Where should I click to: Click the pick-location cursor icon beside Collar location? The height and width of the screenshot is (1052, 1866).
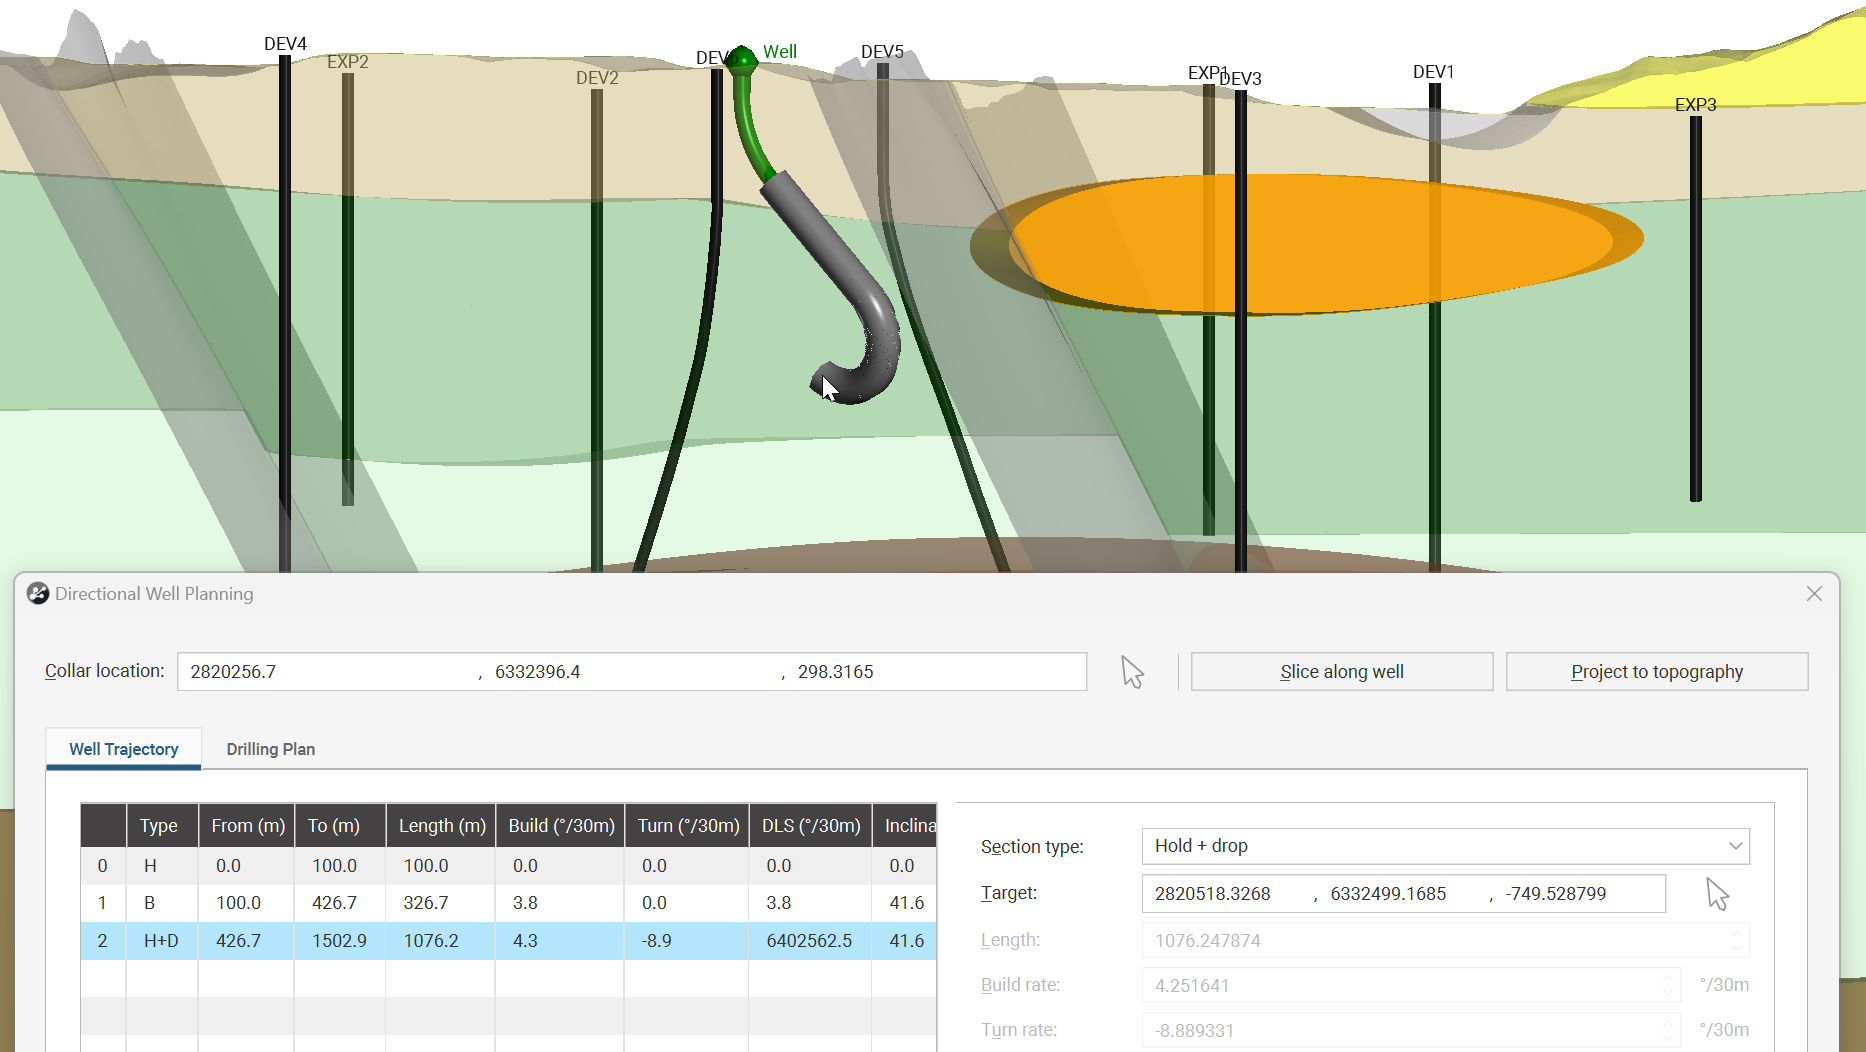pos(1132,672)
